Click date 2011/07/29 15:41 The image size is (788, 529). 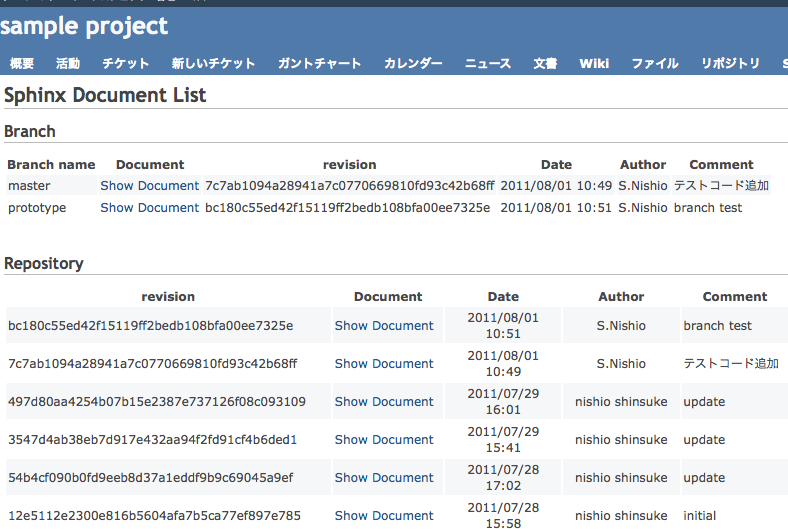click(503, 440)
